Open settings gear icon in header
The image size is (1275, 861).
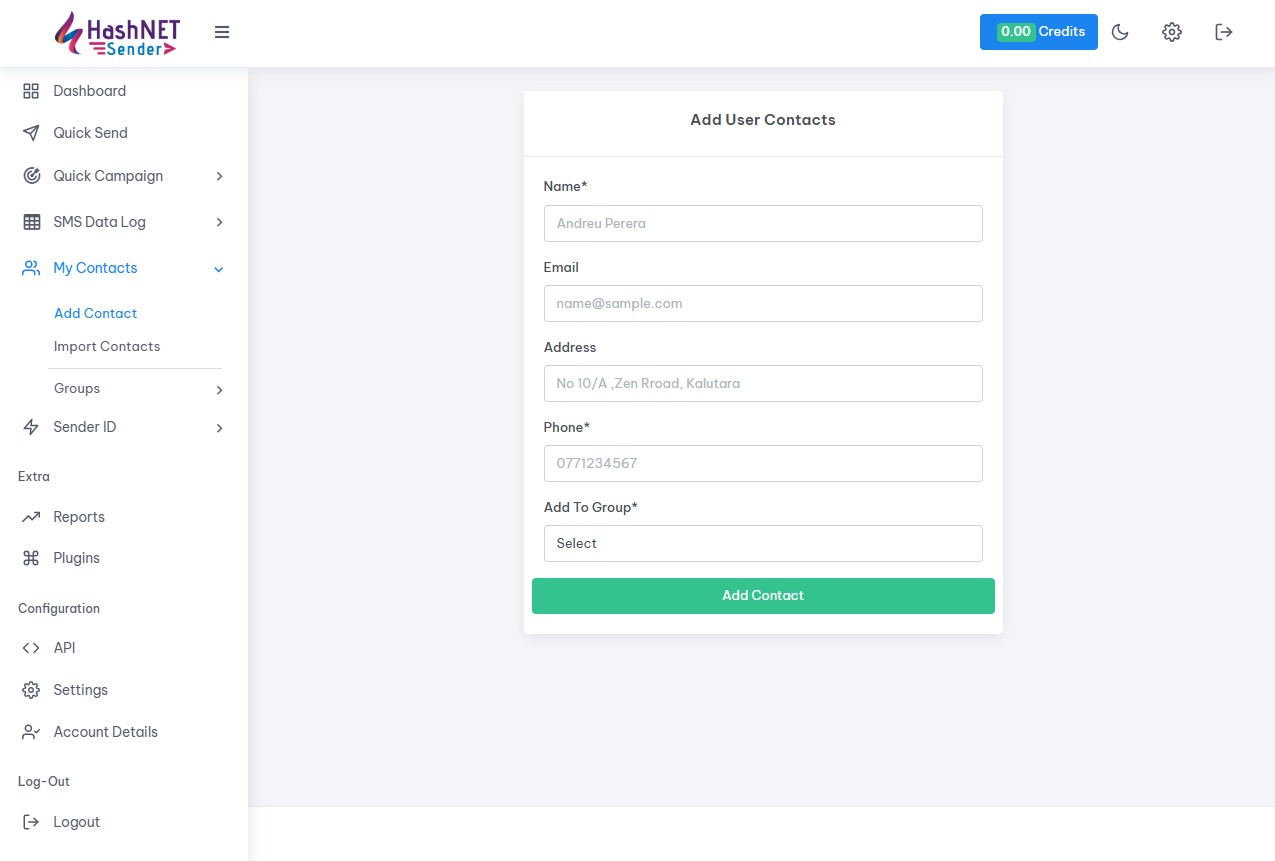[x=1171, y=32]
